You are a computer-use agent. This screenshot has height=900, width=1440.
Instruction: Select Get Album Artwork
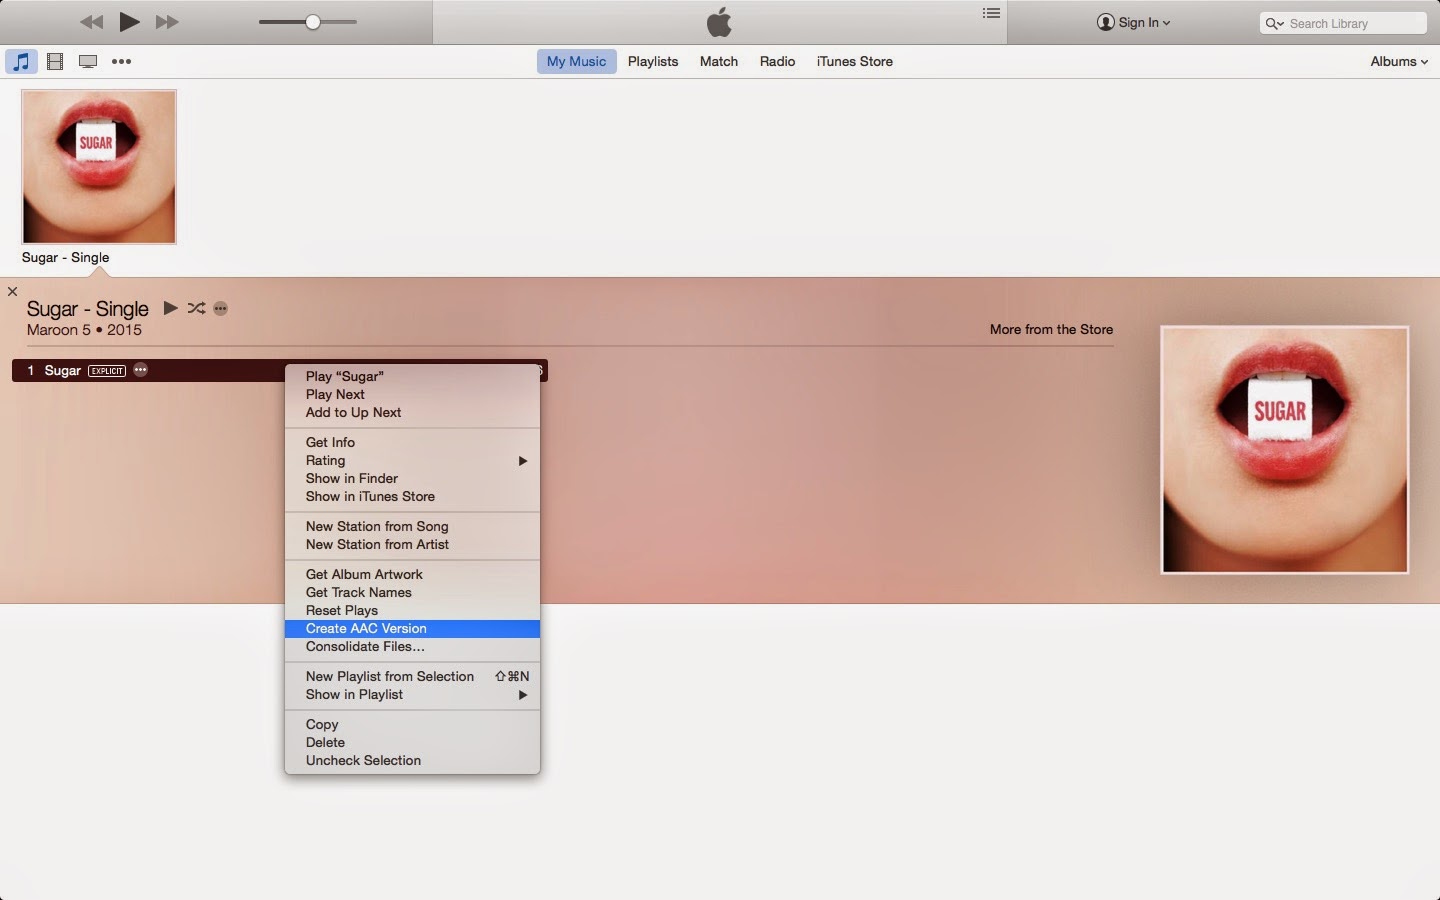coord(412,574)
